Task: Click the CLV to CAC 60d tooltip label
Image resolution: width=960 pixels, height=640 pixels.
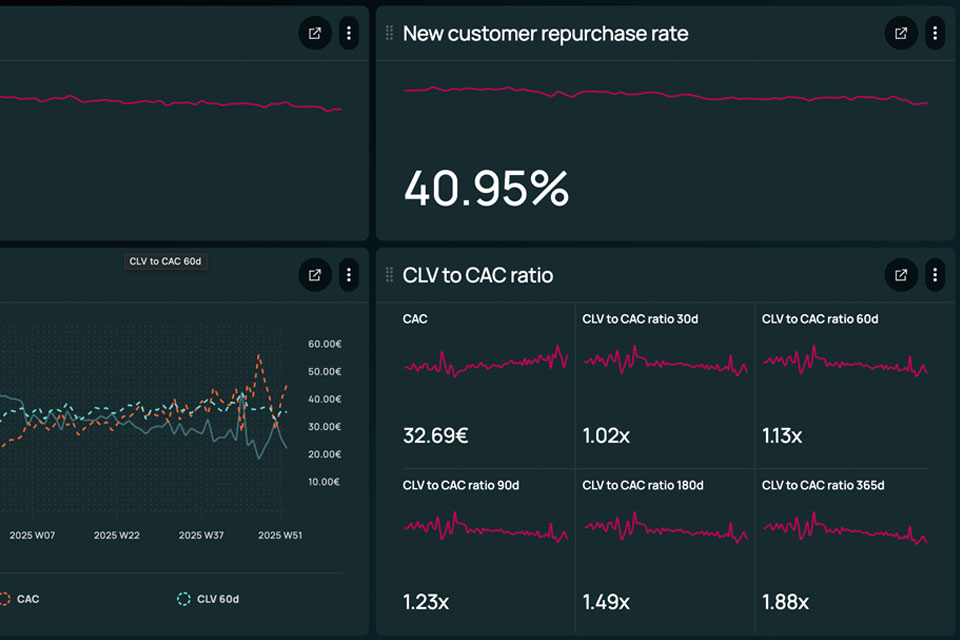Action: coord(165,262)
